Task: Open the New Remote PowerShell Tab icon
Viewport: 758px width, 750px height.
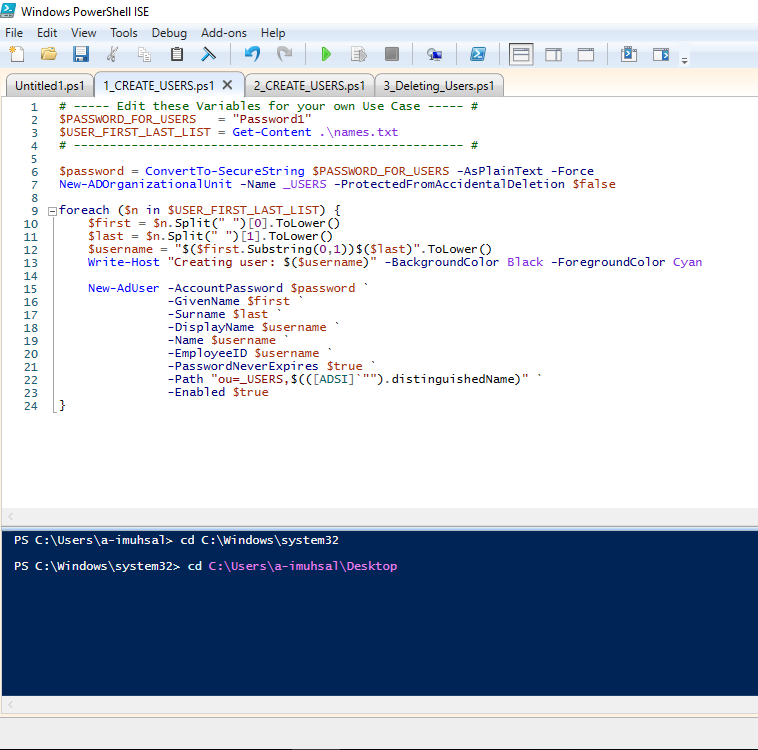Action: pos(434,54)
